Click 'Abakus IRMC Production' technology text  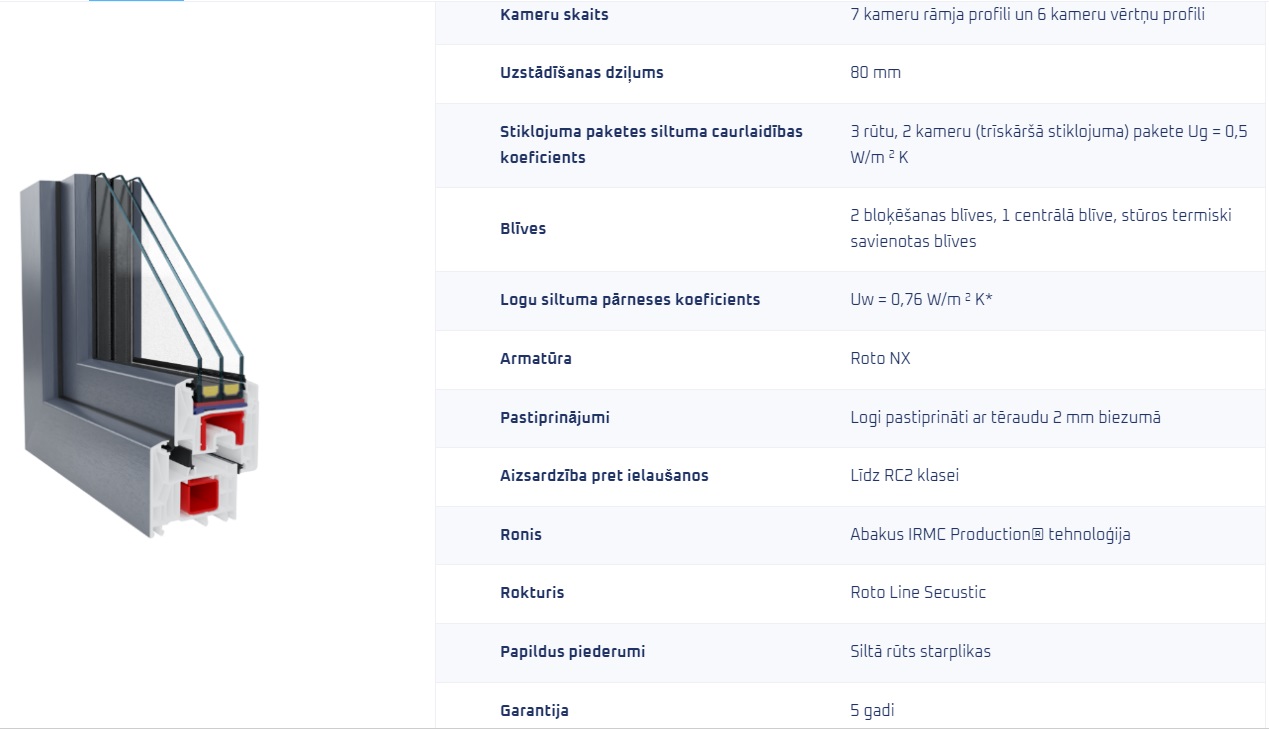pos(940,535)
